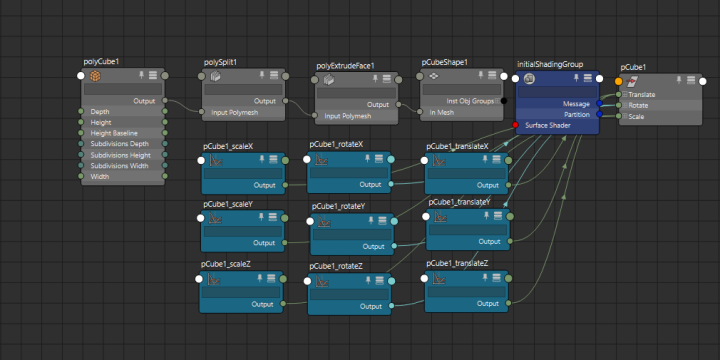Expand the Scale attribute on pCube1
The image size is (720, 360).
[x=625, y=116]
